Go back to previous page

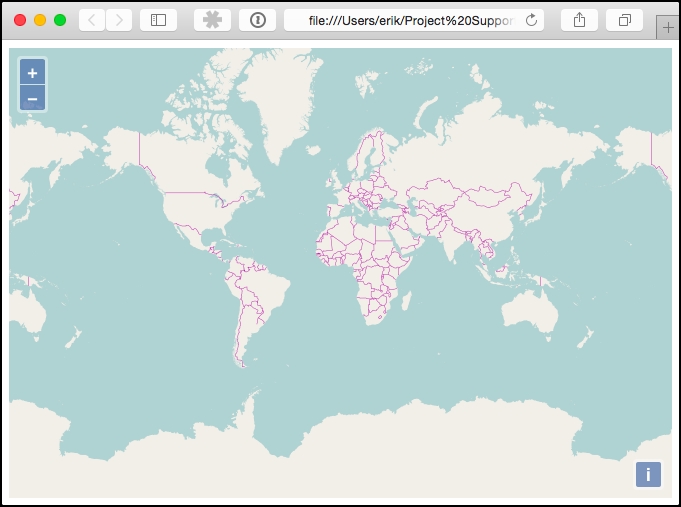click(92, 20)
